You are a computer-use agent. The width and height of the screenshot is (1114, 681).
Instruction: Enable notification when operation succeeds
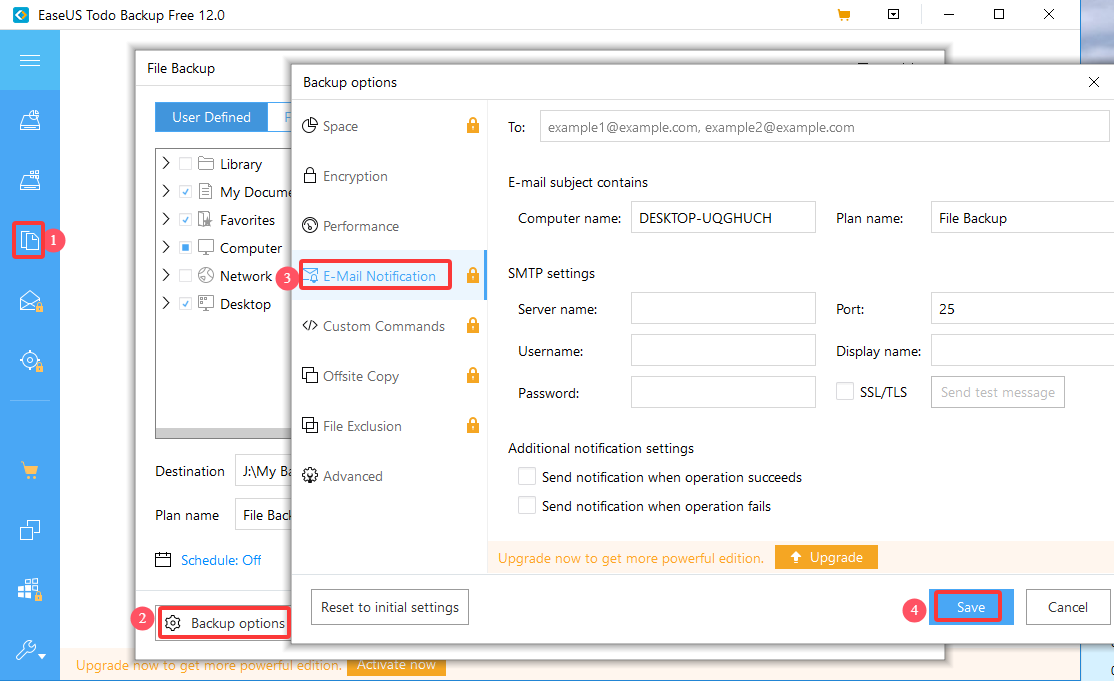[527, 476]
